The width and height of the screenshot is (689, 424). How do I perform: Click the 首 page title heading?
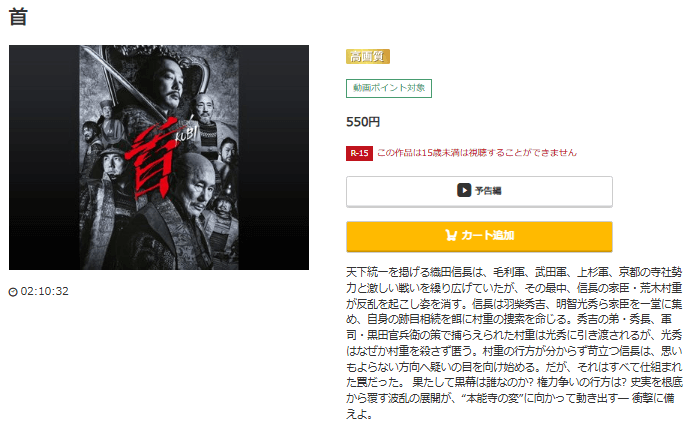click(x=18, y=17)
